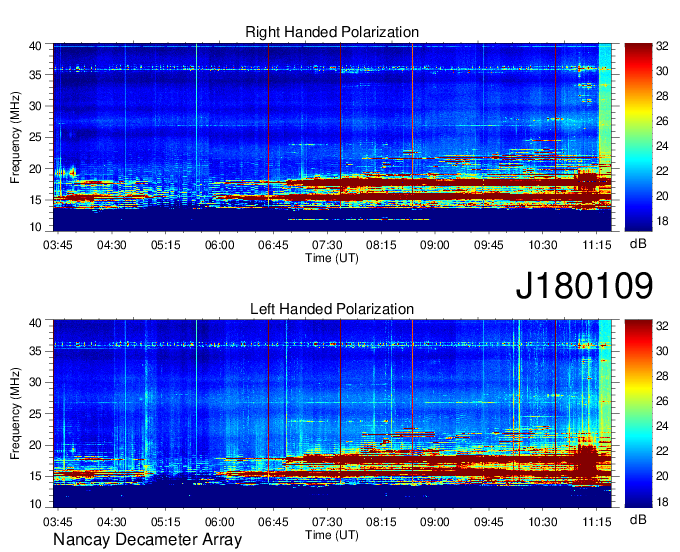The height and width of the screenshot is (552, 680).
Task: Click the Right Handed plot's "Time (UT)" axis label
Action: [332, 258]
